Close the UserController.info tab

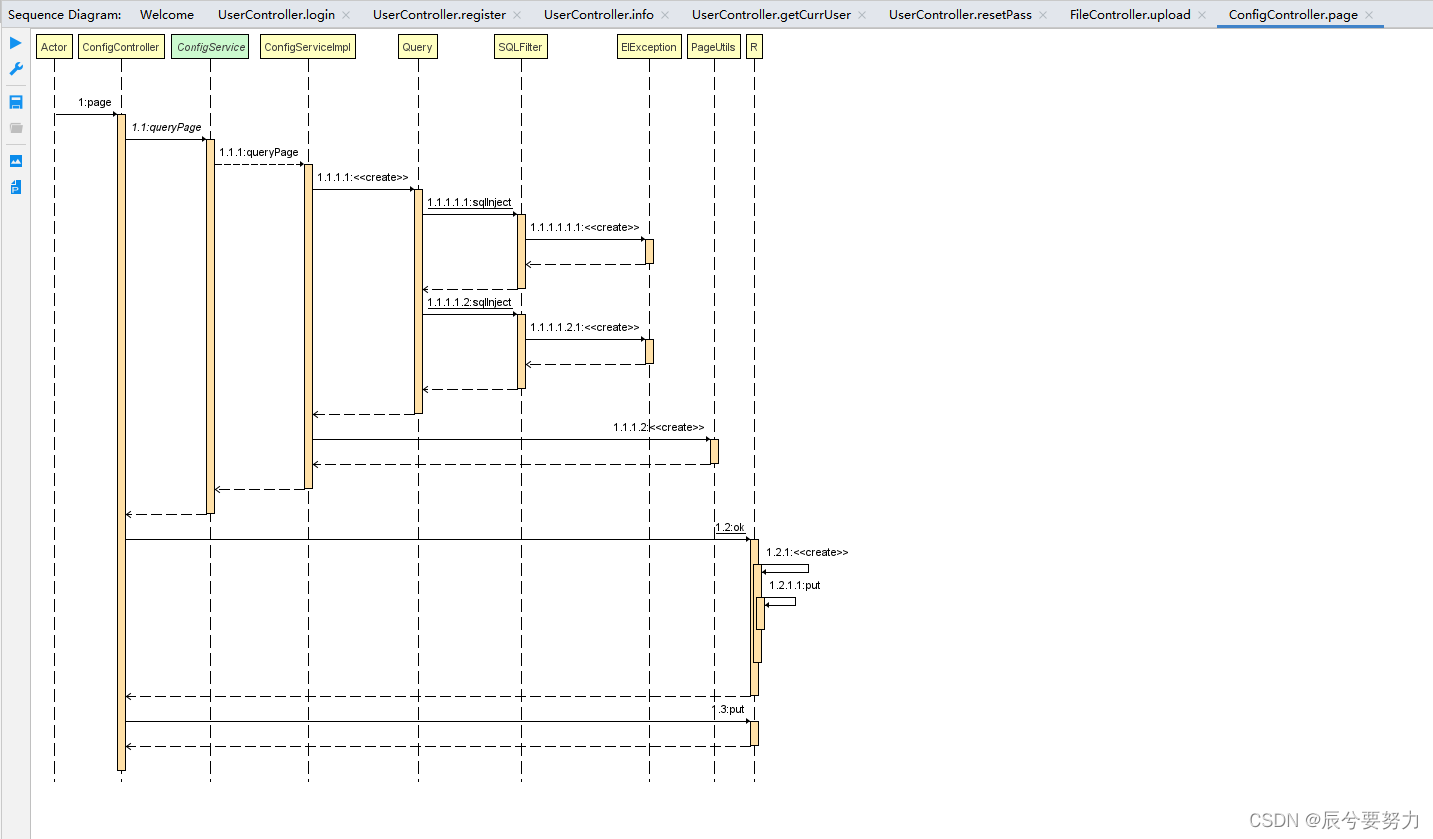(665, 15)
